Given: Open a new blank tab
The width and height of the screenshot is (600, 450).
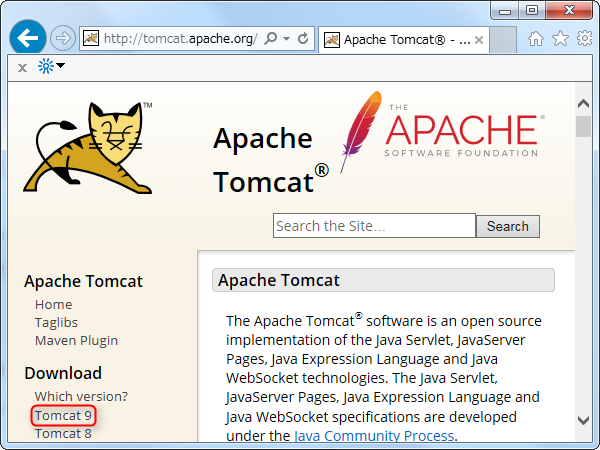Looking at the screenshot, I should pos(503,40).
